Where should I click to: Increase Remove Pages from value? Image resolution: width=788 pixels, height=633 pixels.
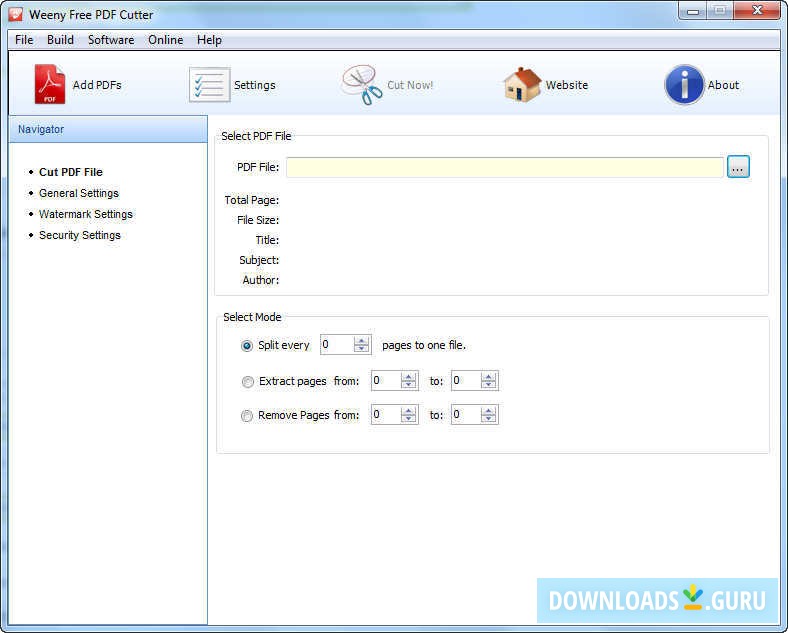pyautogui.click(x=408, y=411)
